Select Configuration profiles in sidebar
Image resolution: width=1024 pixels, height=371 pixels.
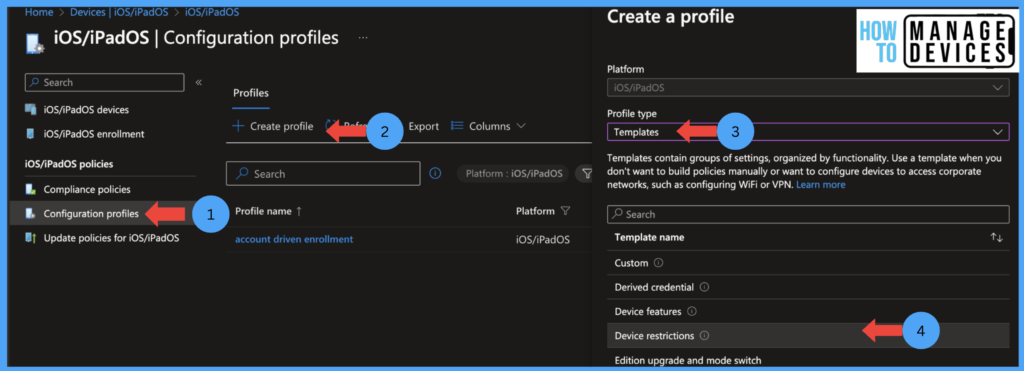[x=91, y=214]
